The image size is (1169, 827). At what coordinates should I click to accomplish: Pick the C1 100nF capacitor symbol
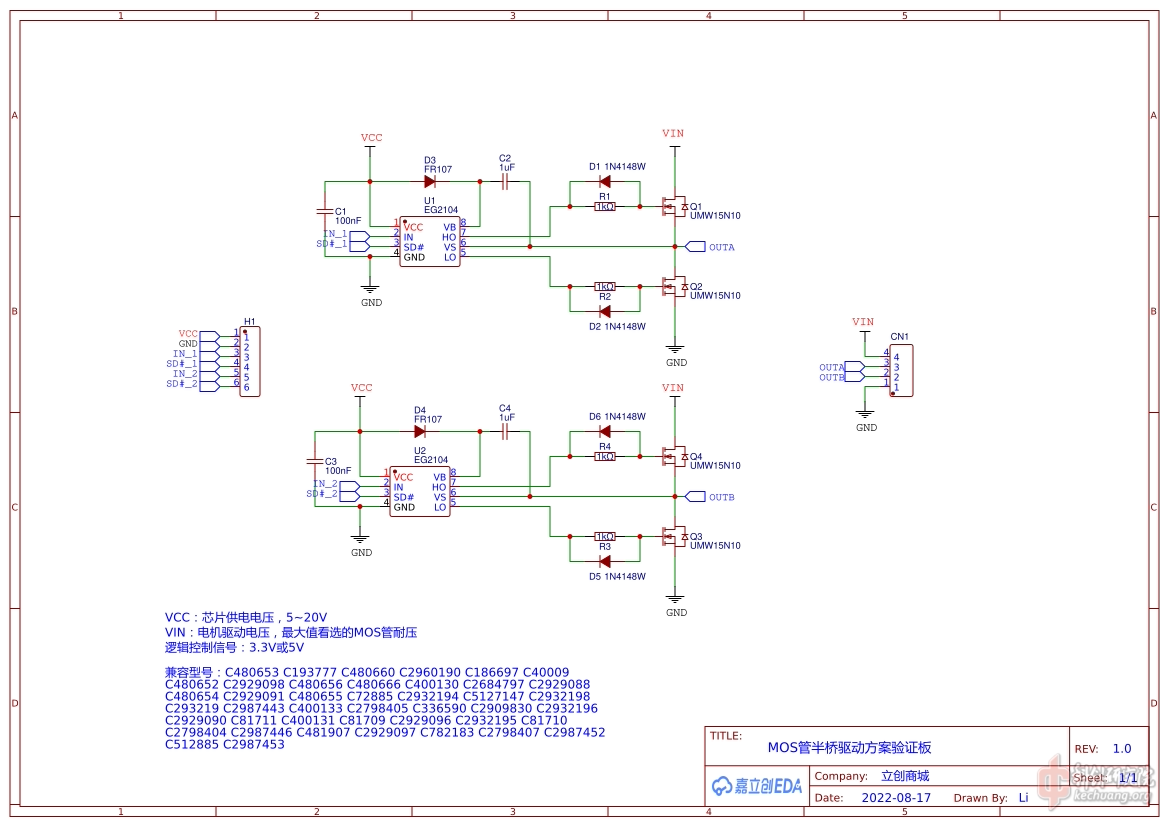(324, 212)
